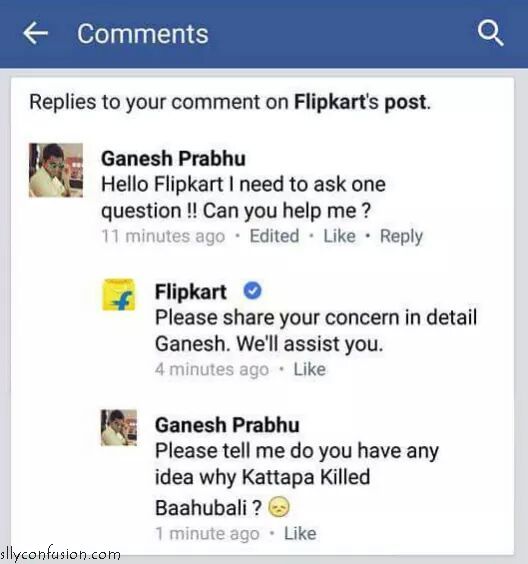Like the Kattapa Killed Baahubali comment
The height and width of the screenshot is (564, 528).
click(300, 533)
